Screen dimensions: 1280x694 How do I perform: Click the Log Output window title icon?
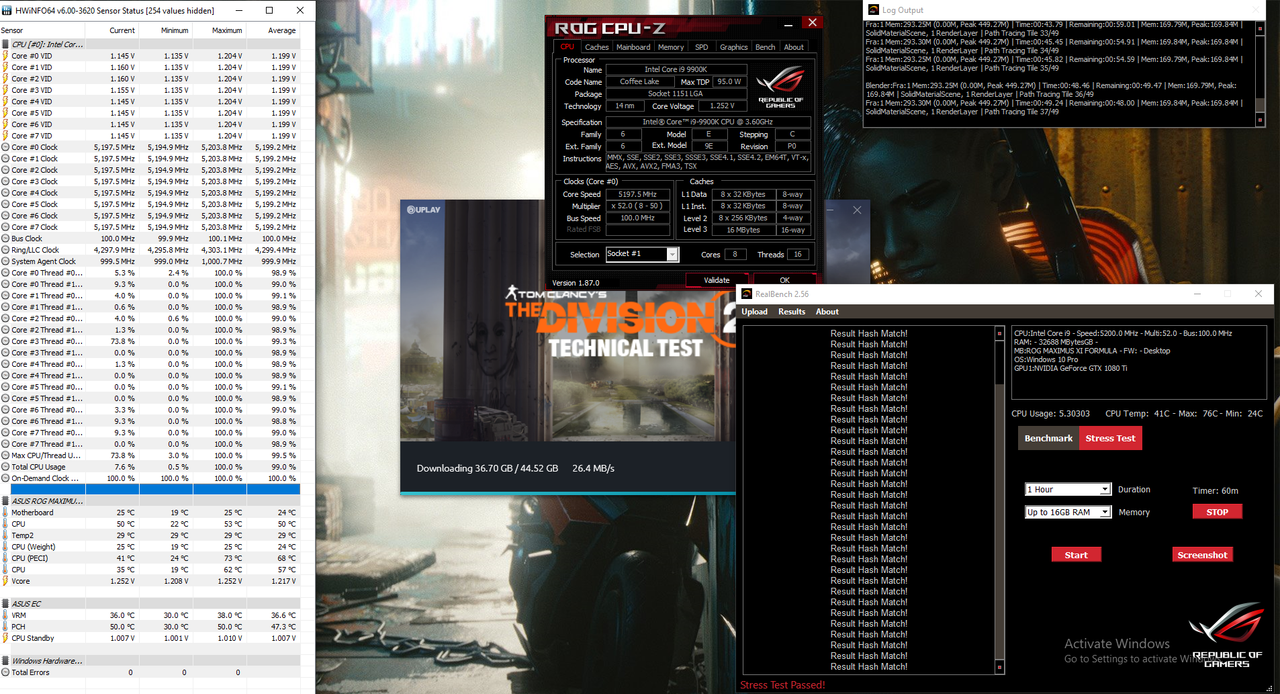pyautogui.click(x=872, y=9)
